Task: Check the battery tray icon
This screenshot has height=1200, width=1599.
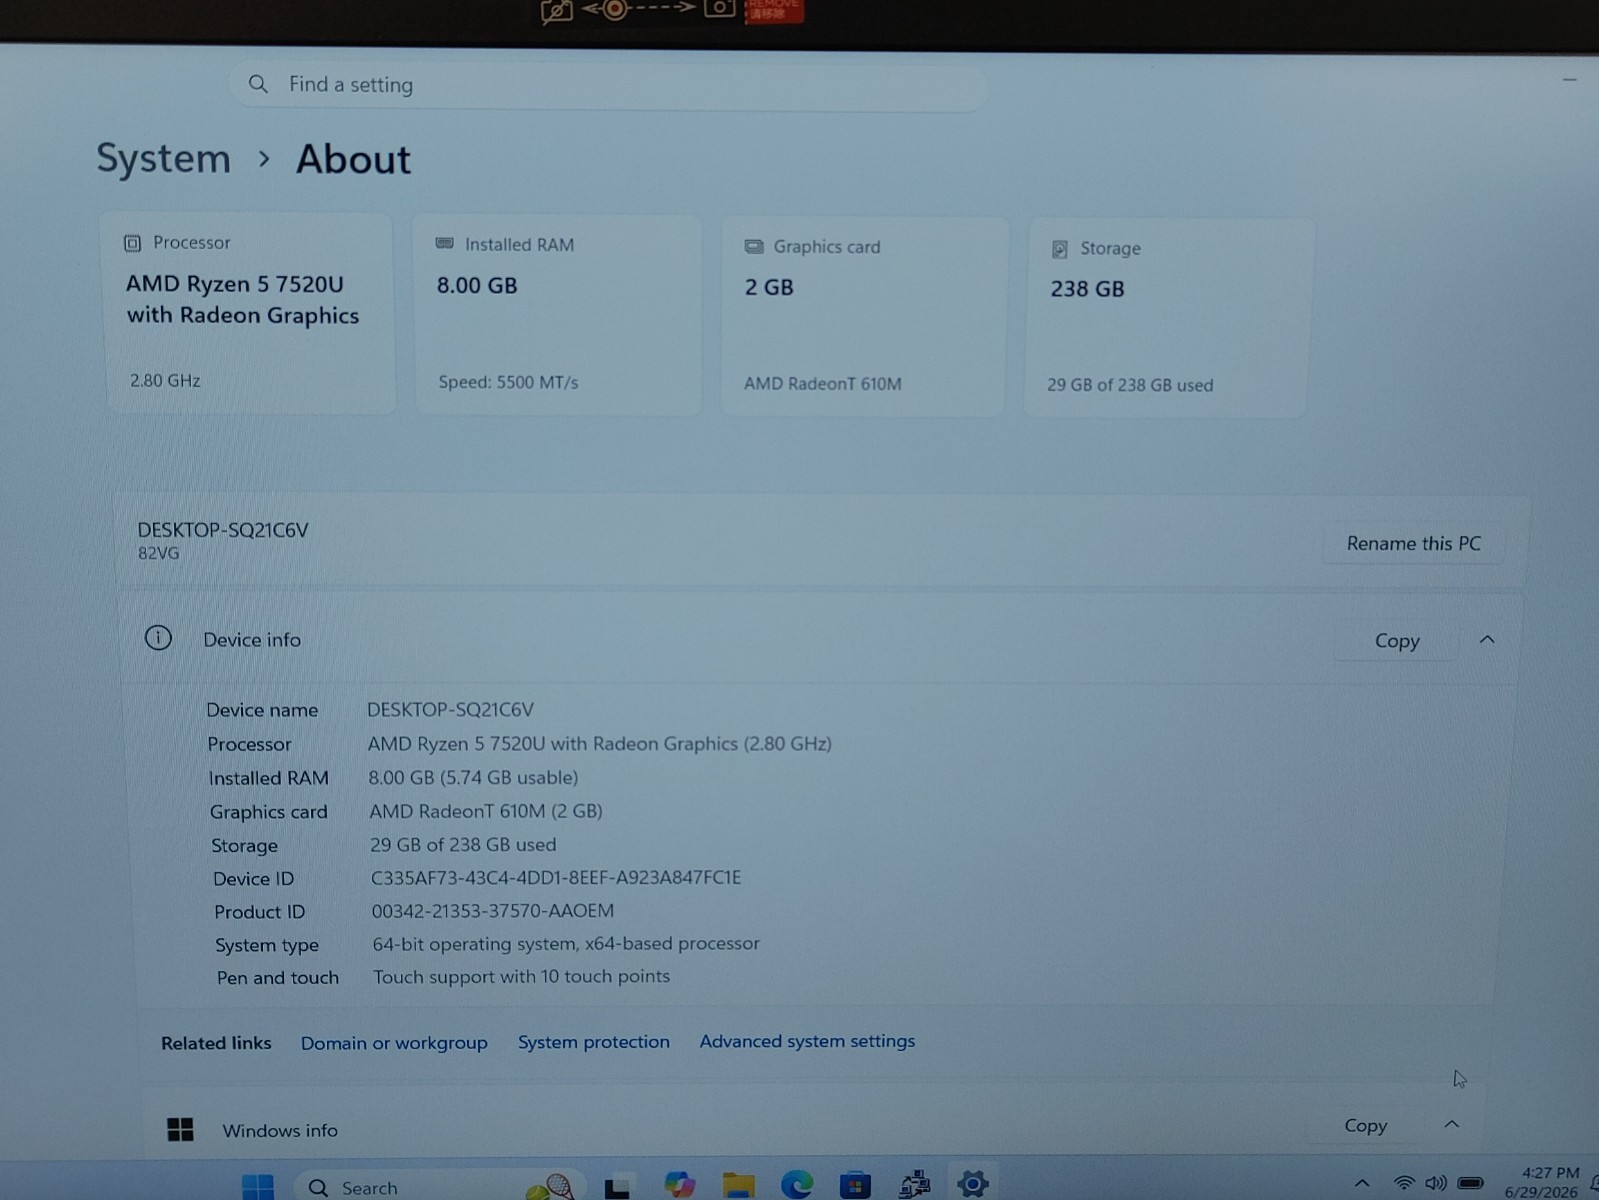Action: pos(1470,1183)
